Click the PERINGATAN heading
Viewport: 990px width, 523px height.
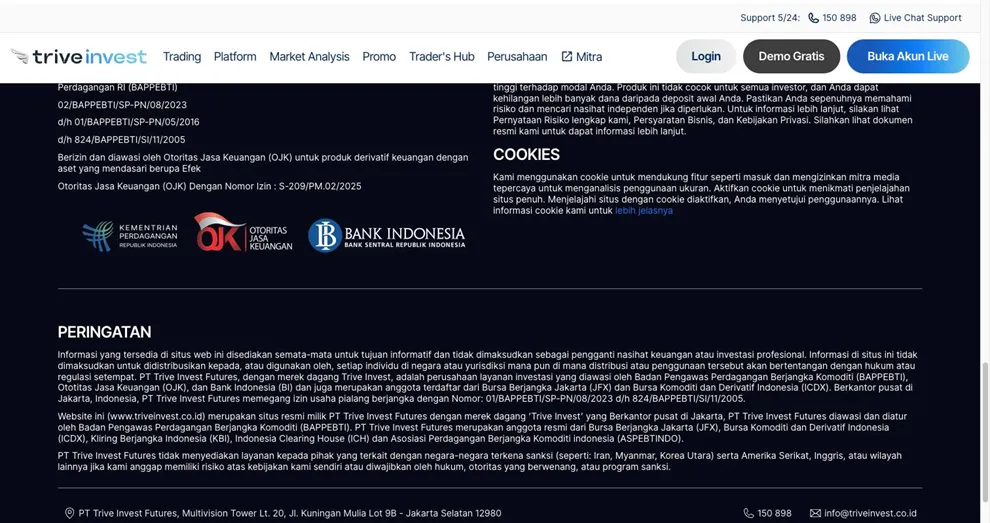(104, 332)
